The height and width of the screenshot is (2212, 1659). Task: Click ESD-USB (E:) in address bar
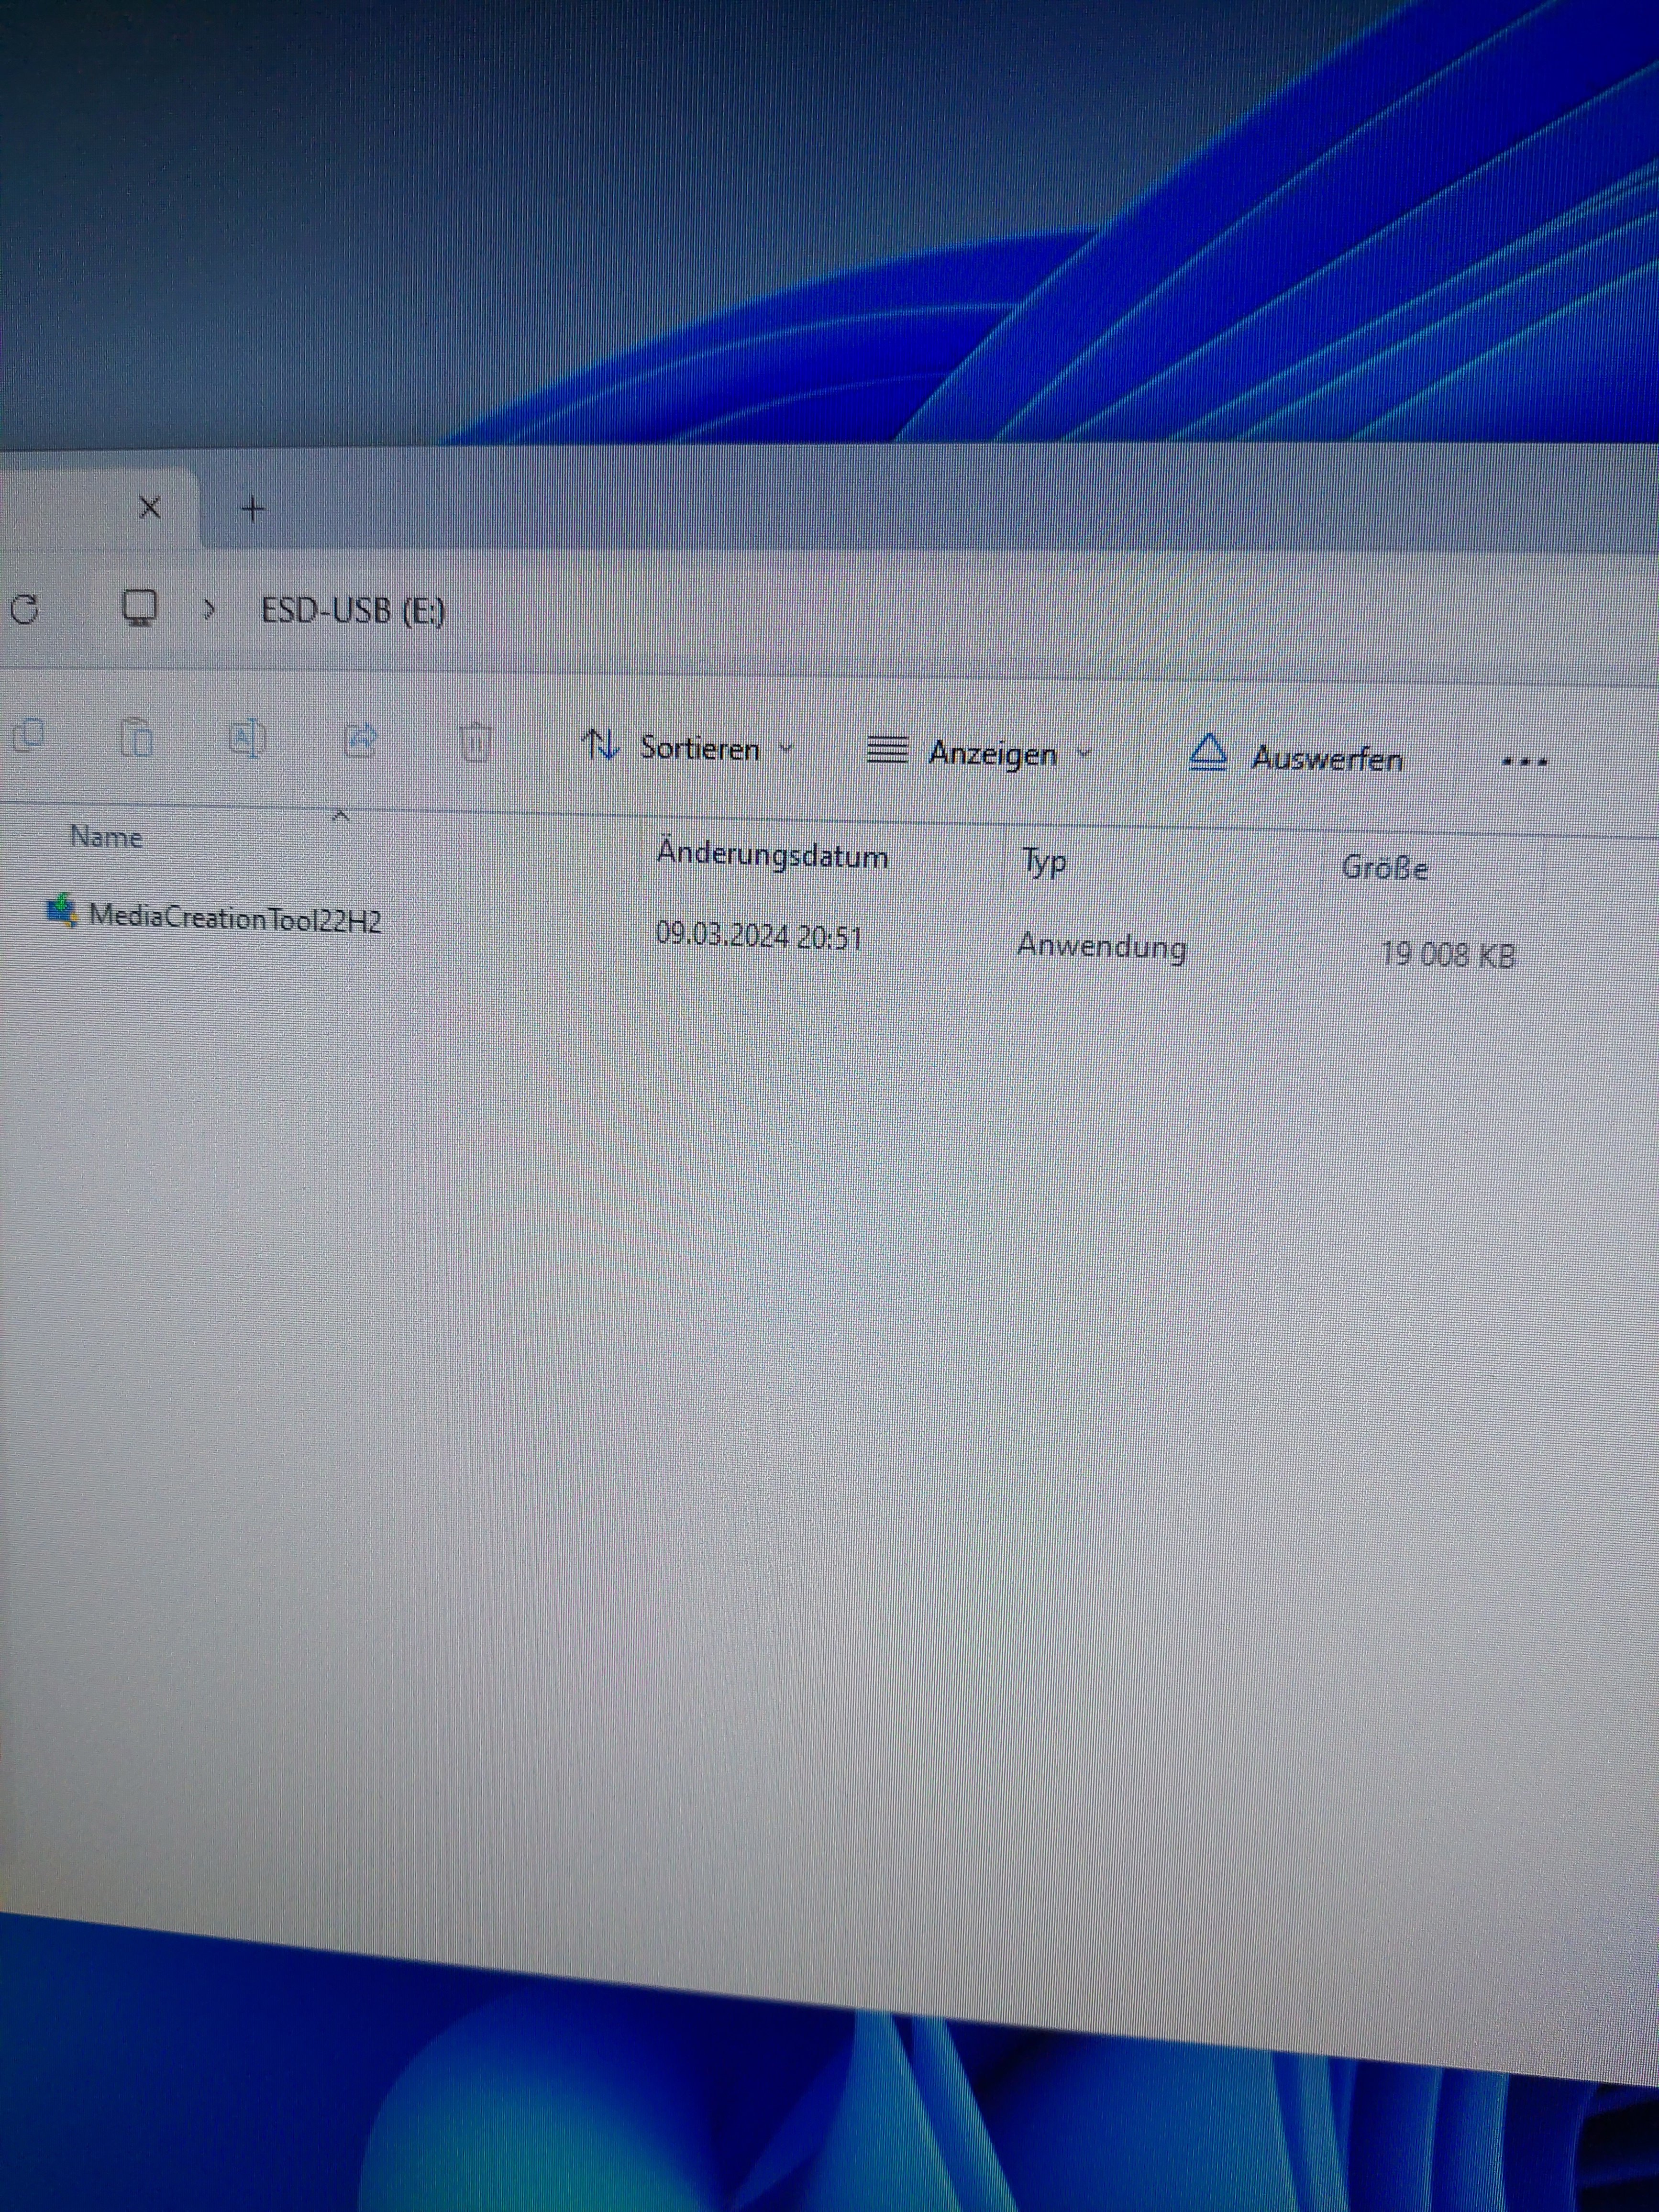[353, 611]
